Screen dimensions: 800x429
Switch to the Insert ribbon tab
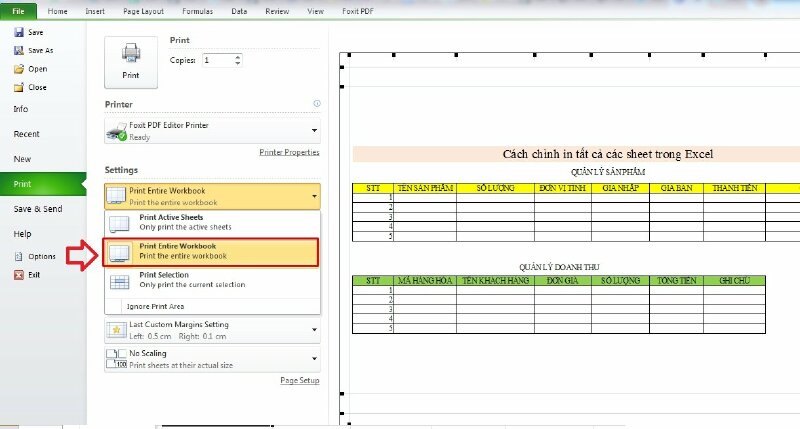(95, 11)
